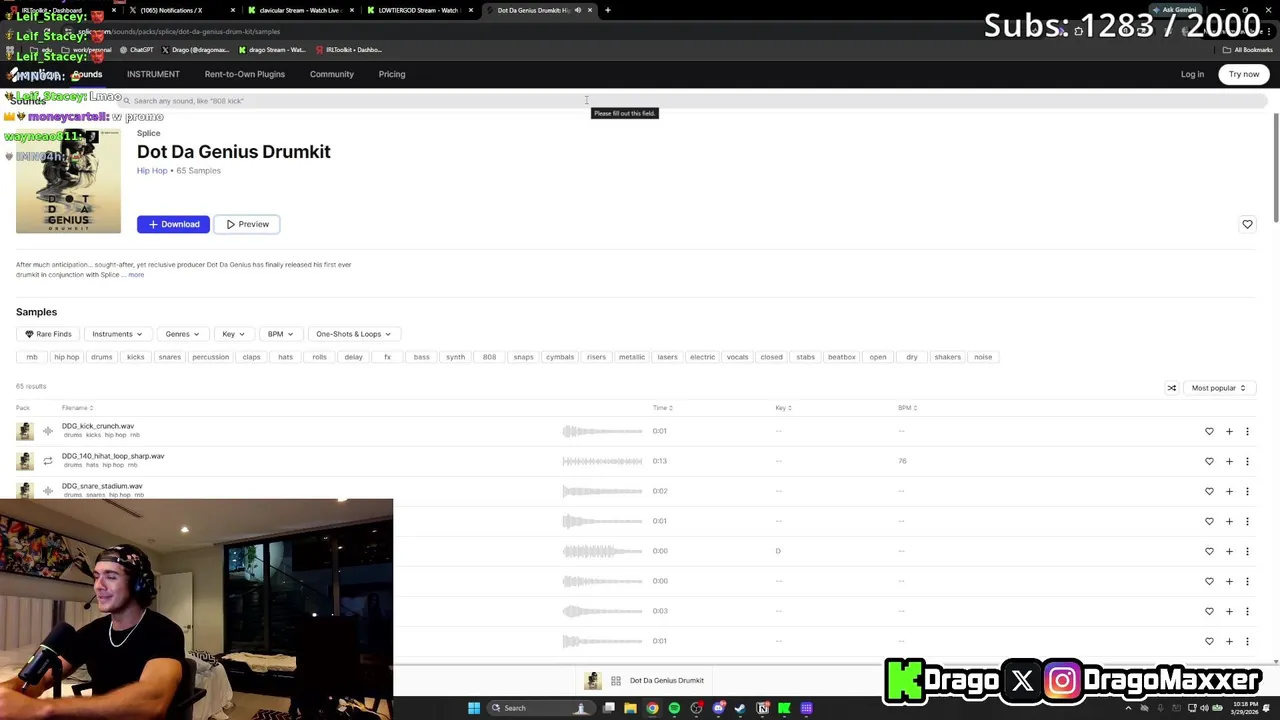Toggle the '808' tag filter

pos(489,357)
